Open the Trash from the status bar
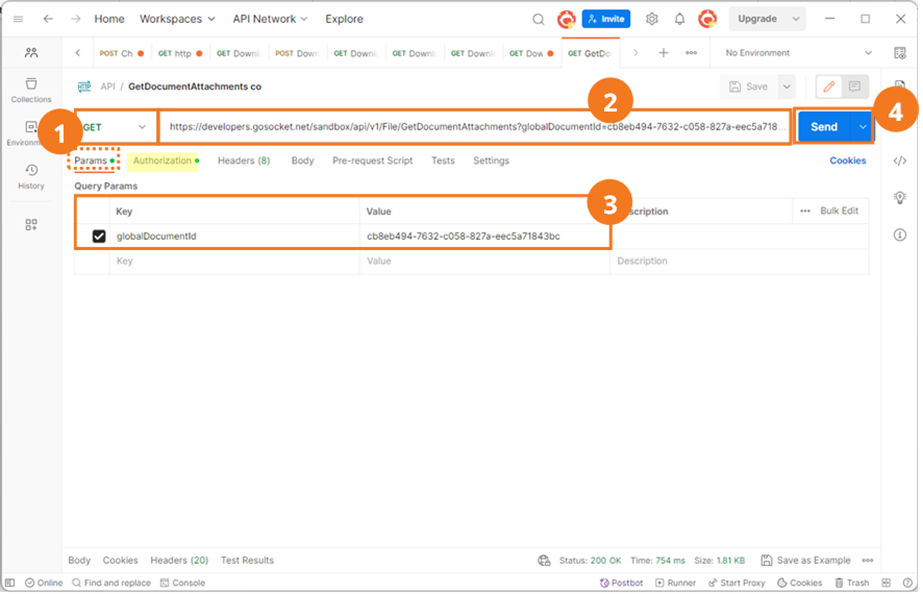This screenshot has width=923, height=594. pos(852,583)
